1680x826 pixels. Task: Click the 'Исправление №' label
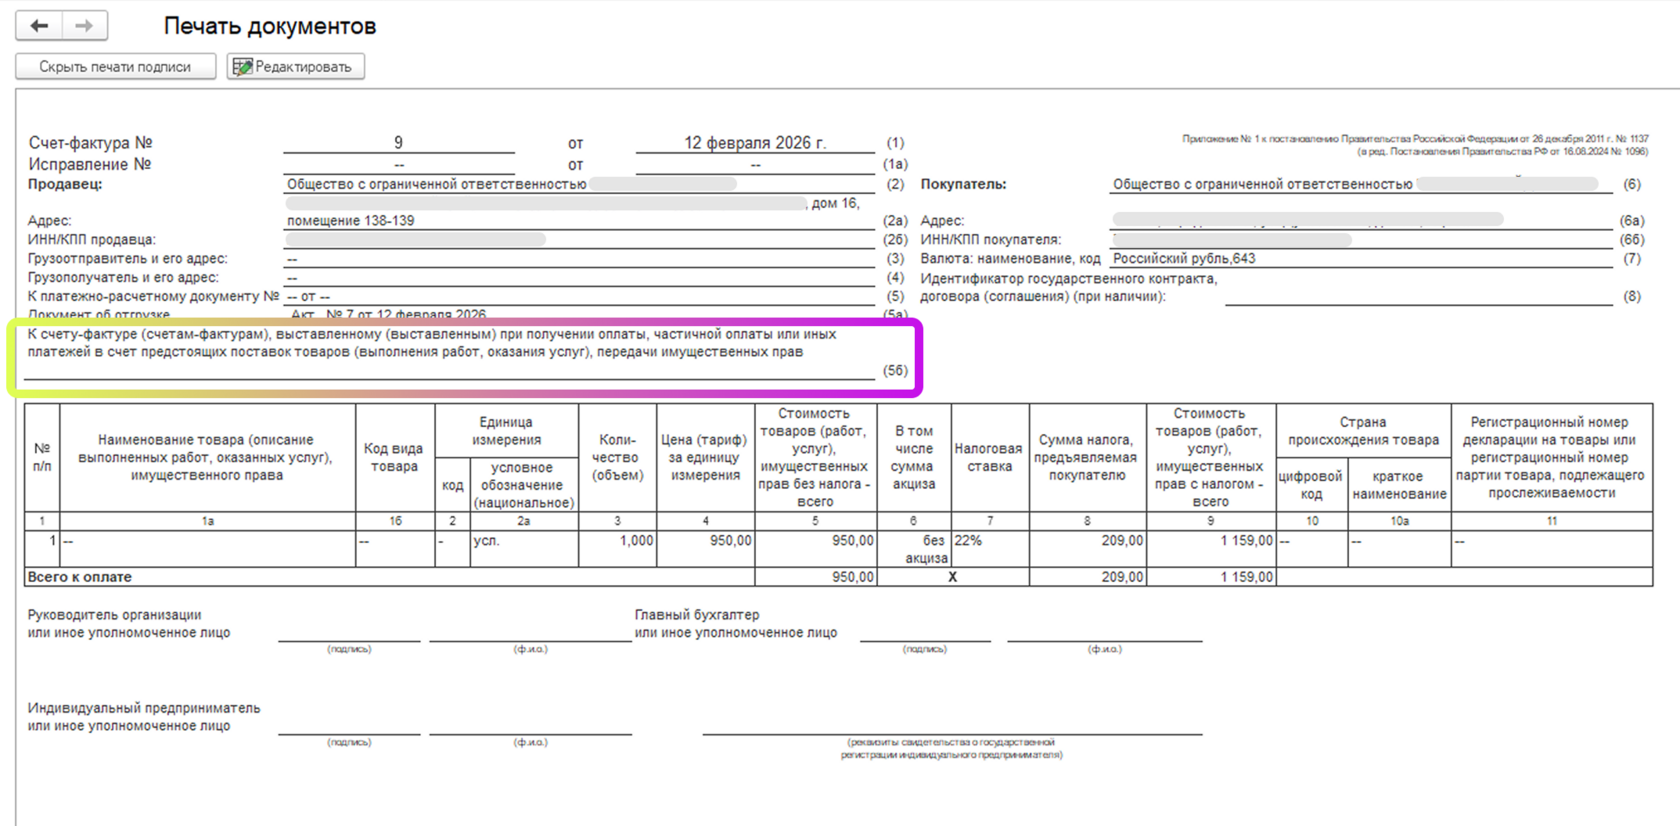pos(89,164)
